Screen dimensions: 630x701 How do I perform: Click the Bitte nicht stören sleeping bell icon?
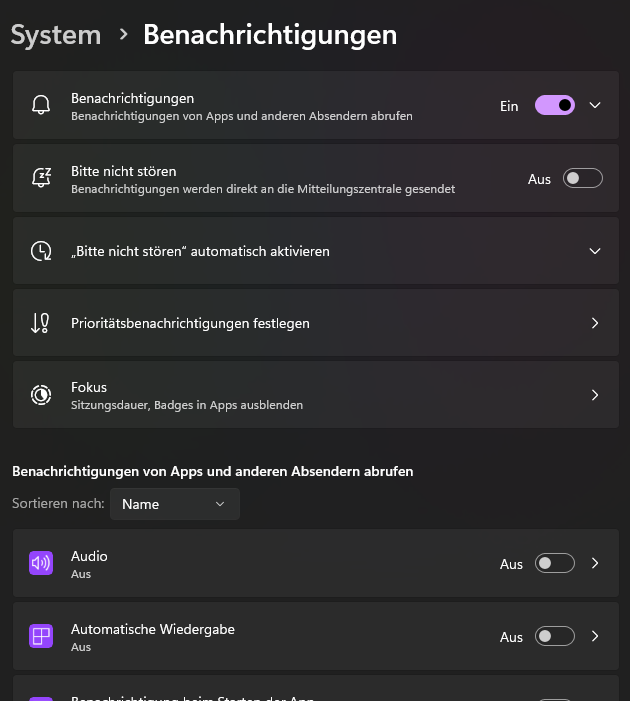pos(41,178)
